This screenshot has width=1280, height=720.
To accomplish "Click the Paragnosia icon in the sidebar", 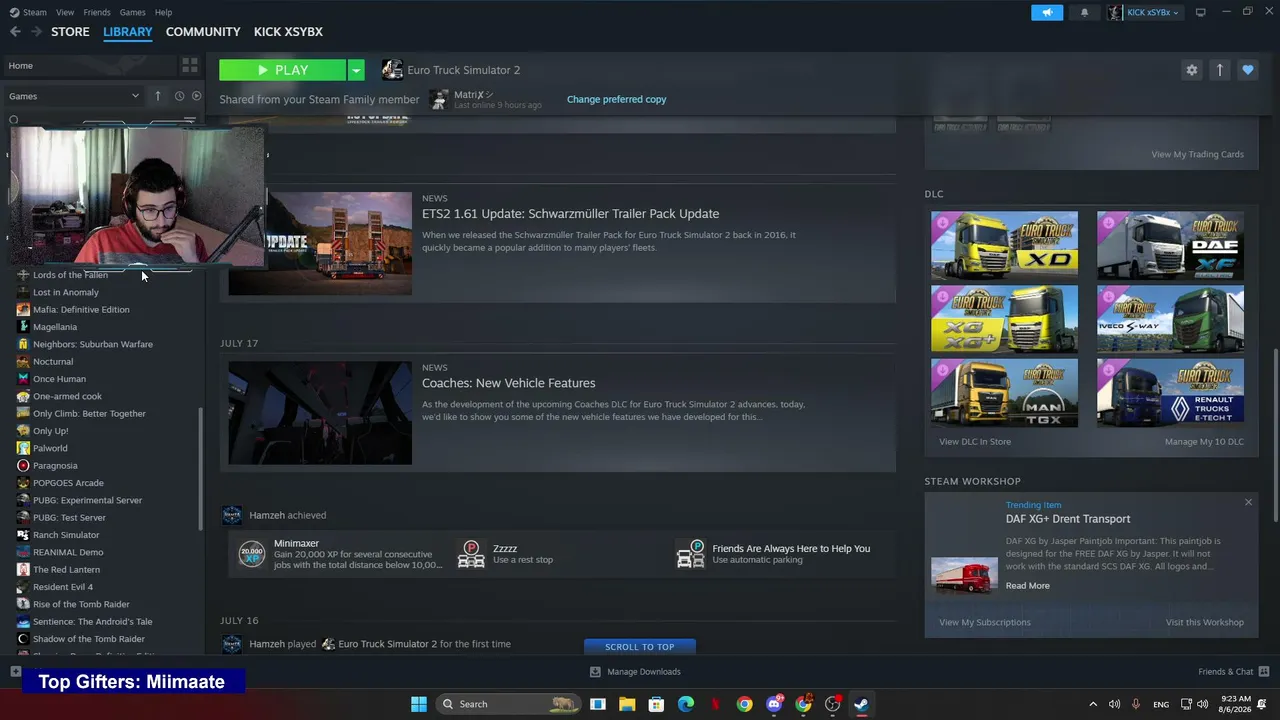I will 23,466.
